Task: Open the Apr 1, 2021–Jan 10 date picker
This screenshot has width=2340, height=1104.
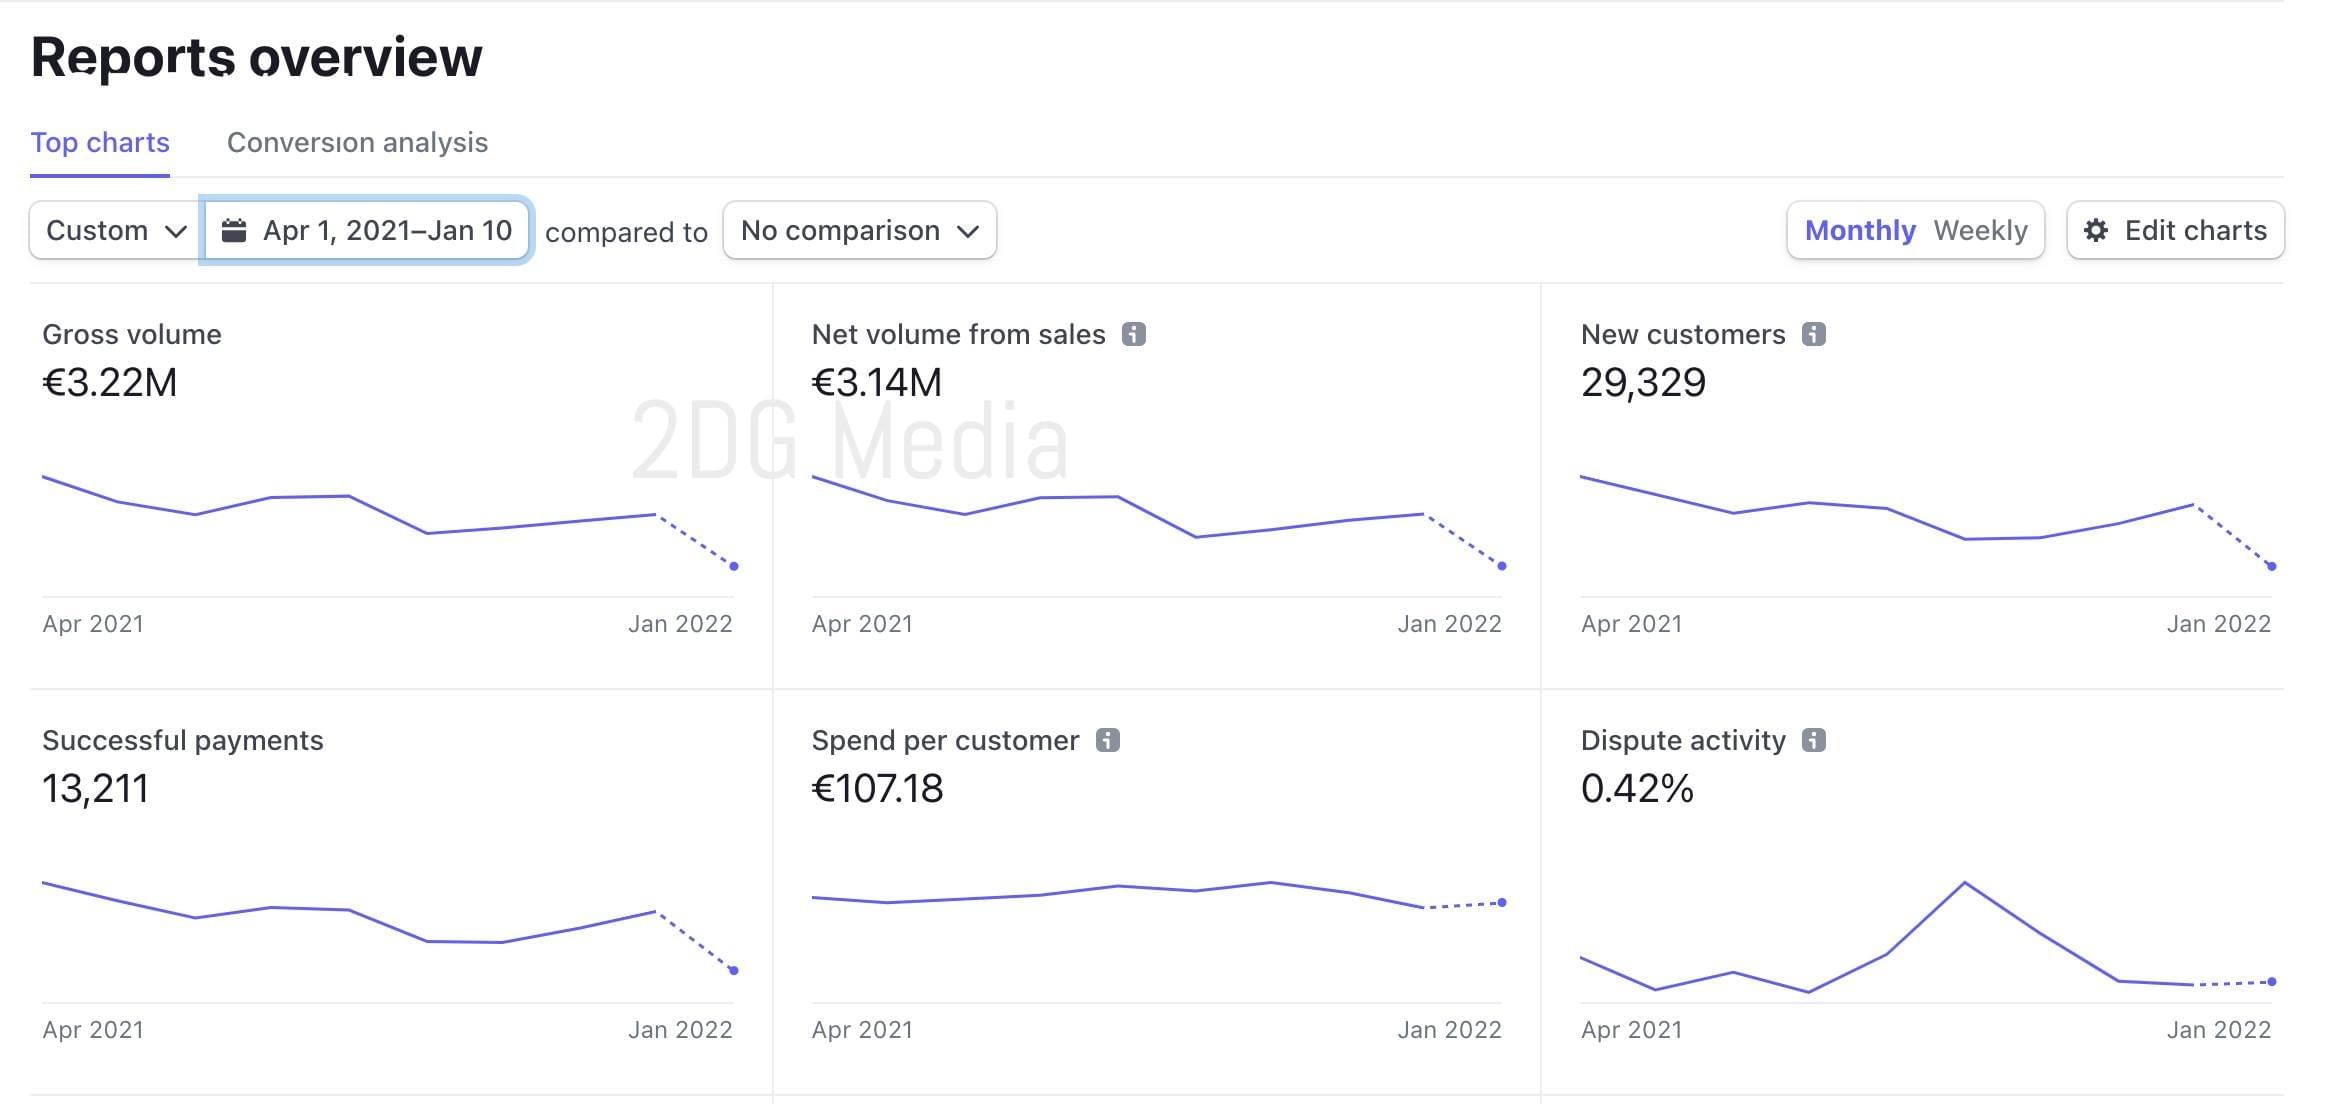Action: (x=366, y=230)
